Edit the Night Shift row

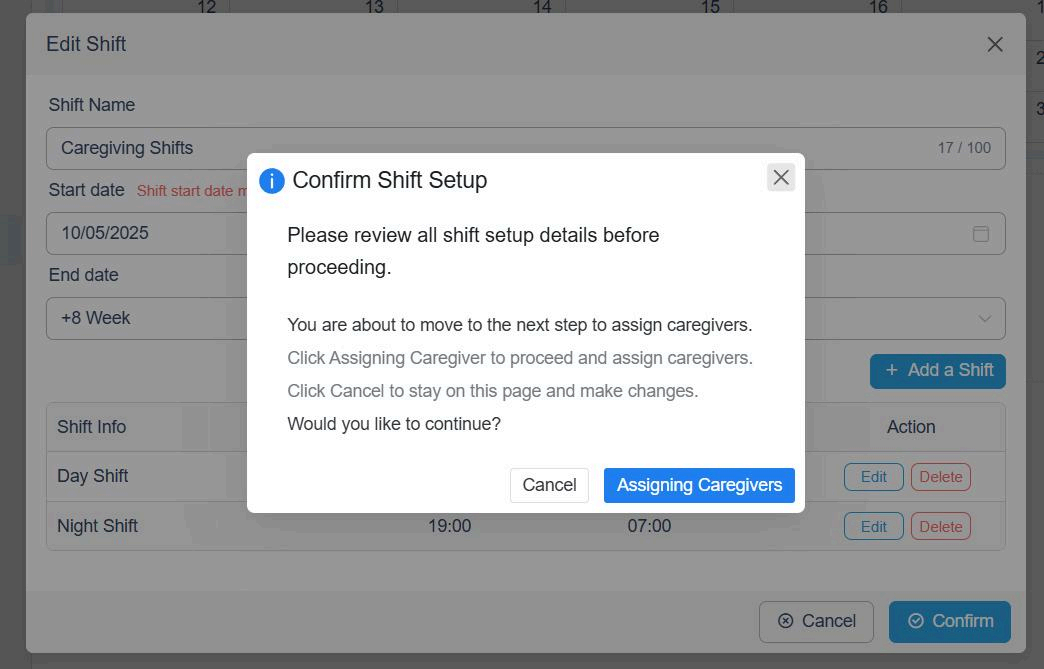point(873,526)
